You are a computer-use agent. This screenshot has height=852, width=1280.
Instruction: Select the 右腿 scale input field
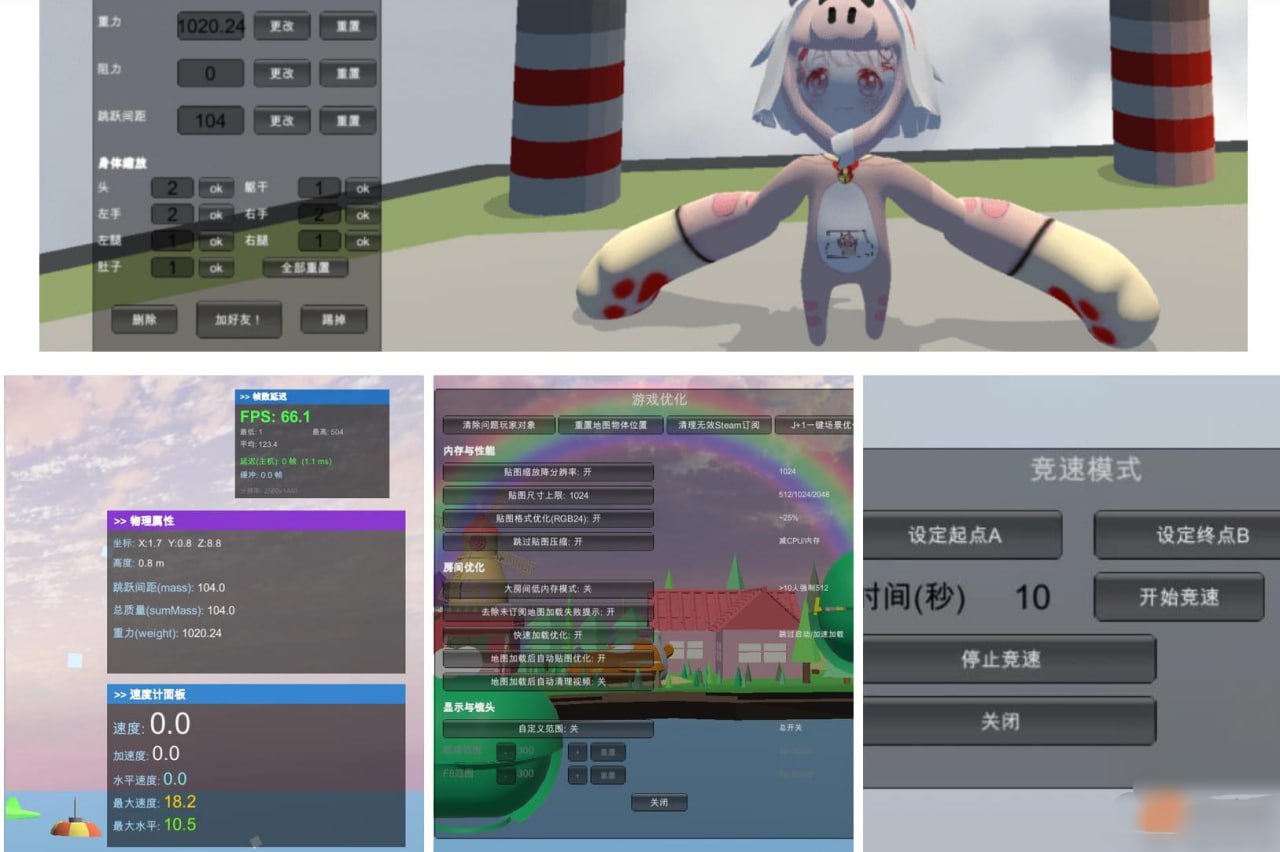[x=320, y=241]
